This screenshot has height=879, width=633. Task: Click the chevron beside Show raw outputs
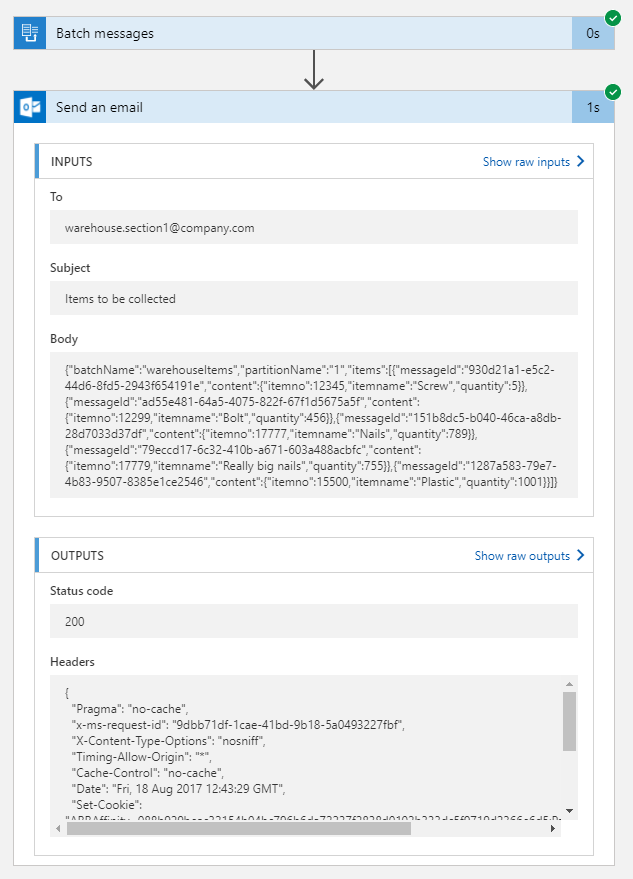[580, 556]
